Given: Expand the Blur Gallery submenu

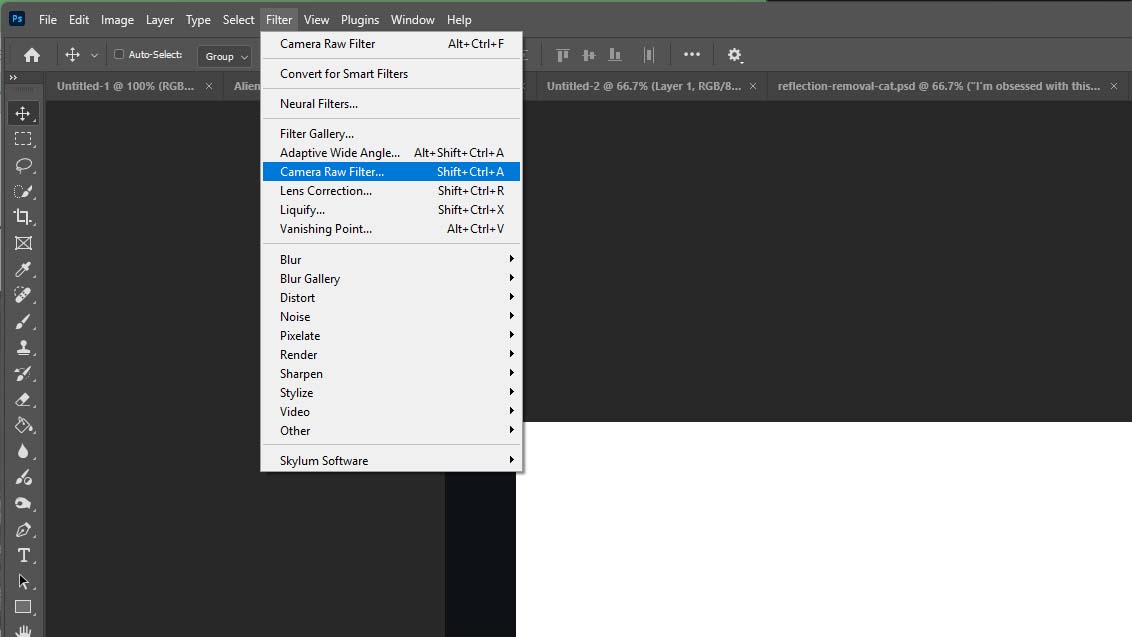Looking at the screenshot, I should [391, 278].
